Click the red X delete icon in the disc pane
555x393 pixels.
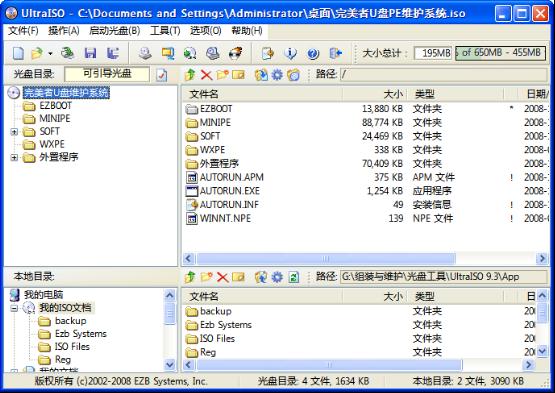(x=206, y=75)
